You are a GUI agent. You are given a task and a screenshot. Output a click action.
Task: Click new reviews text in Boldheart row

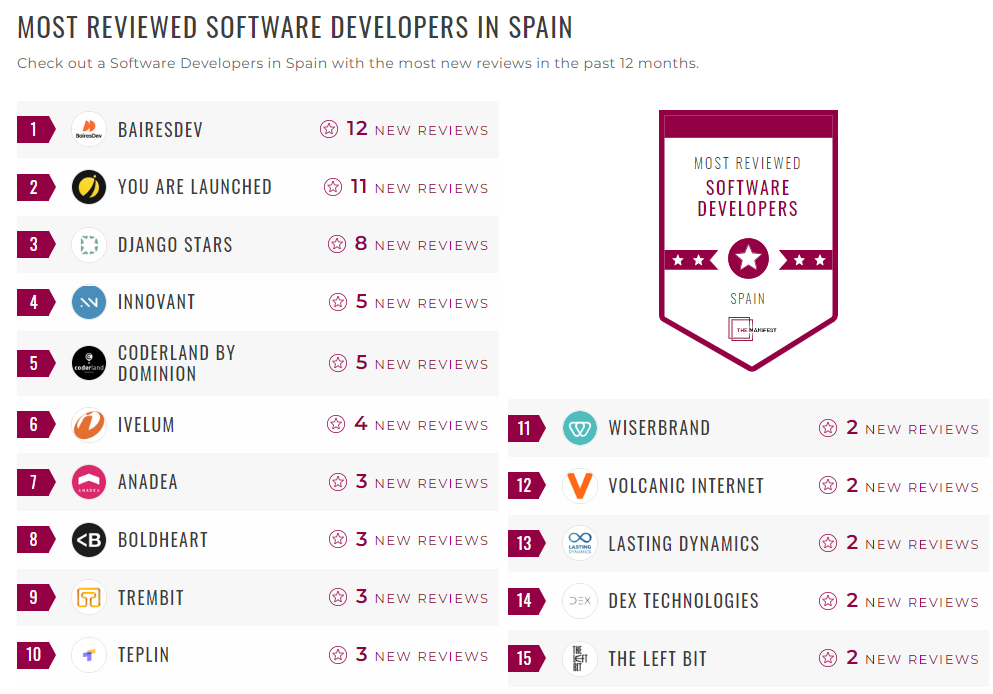click(422, 539)
